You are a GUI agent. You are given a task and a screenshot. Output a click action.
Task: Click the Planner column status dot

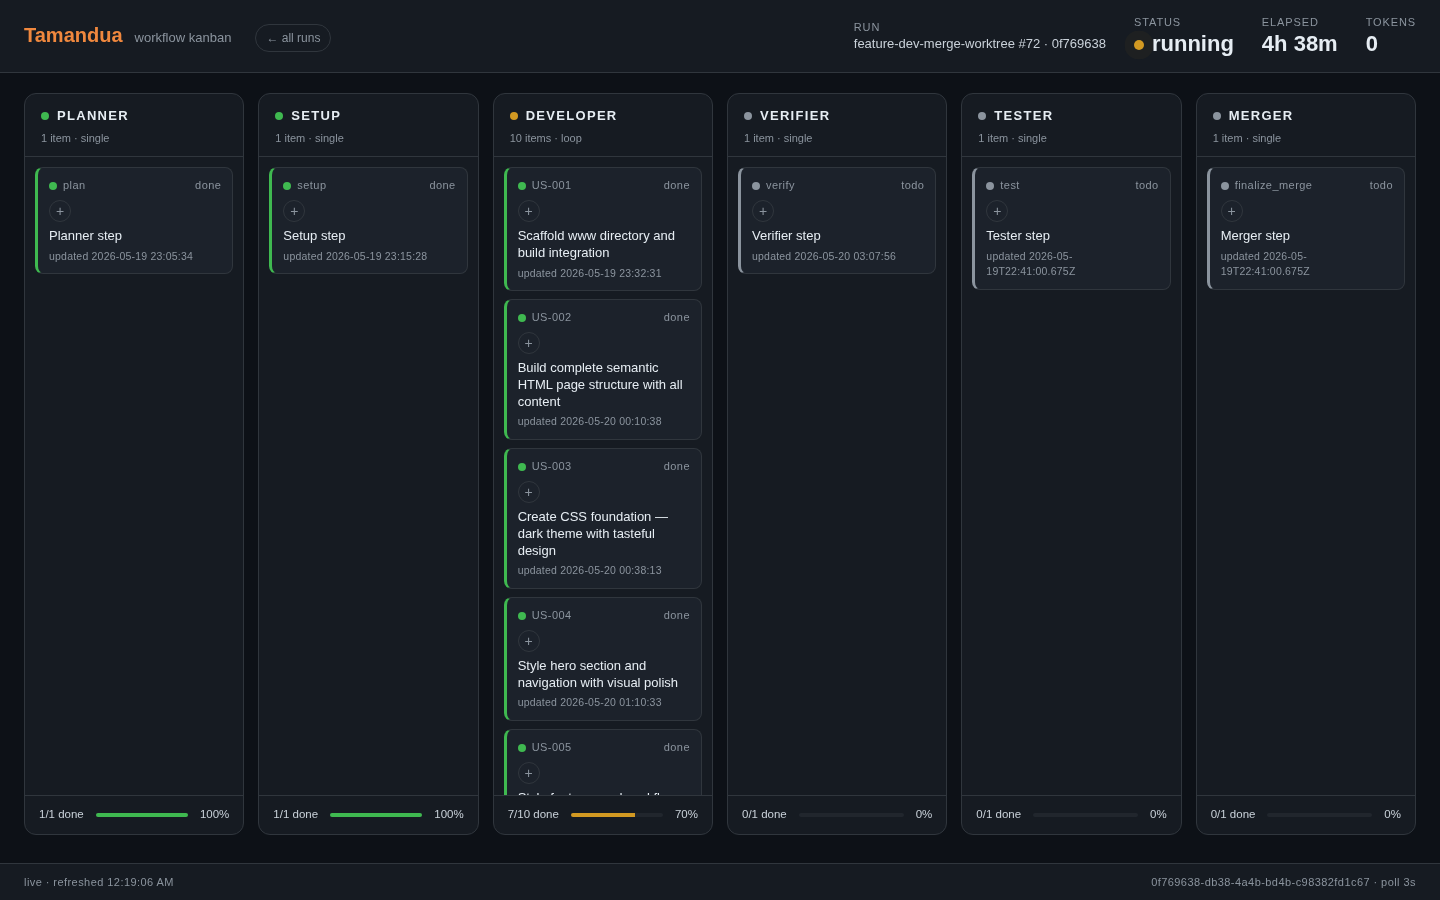(x=45, y=116)
